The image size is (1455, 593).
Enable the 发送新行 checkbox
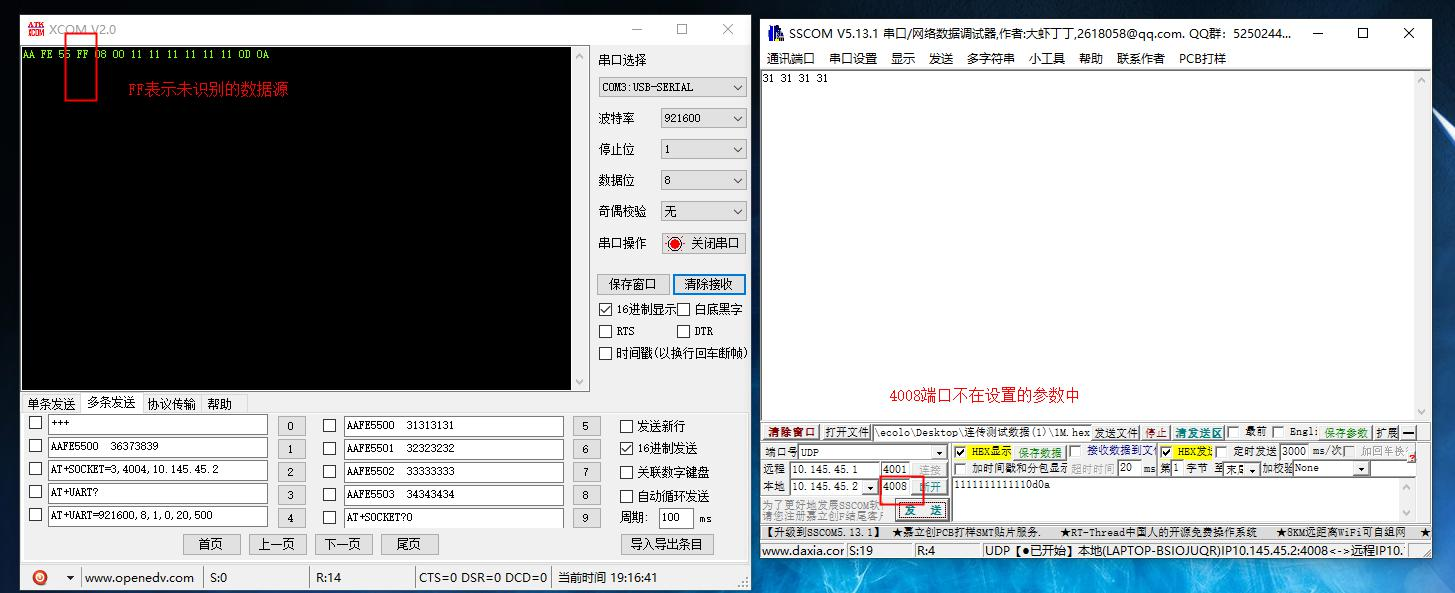(x=627, y=427)
